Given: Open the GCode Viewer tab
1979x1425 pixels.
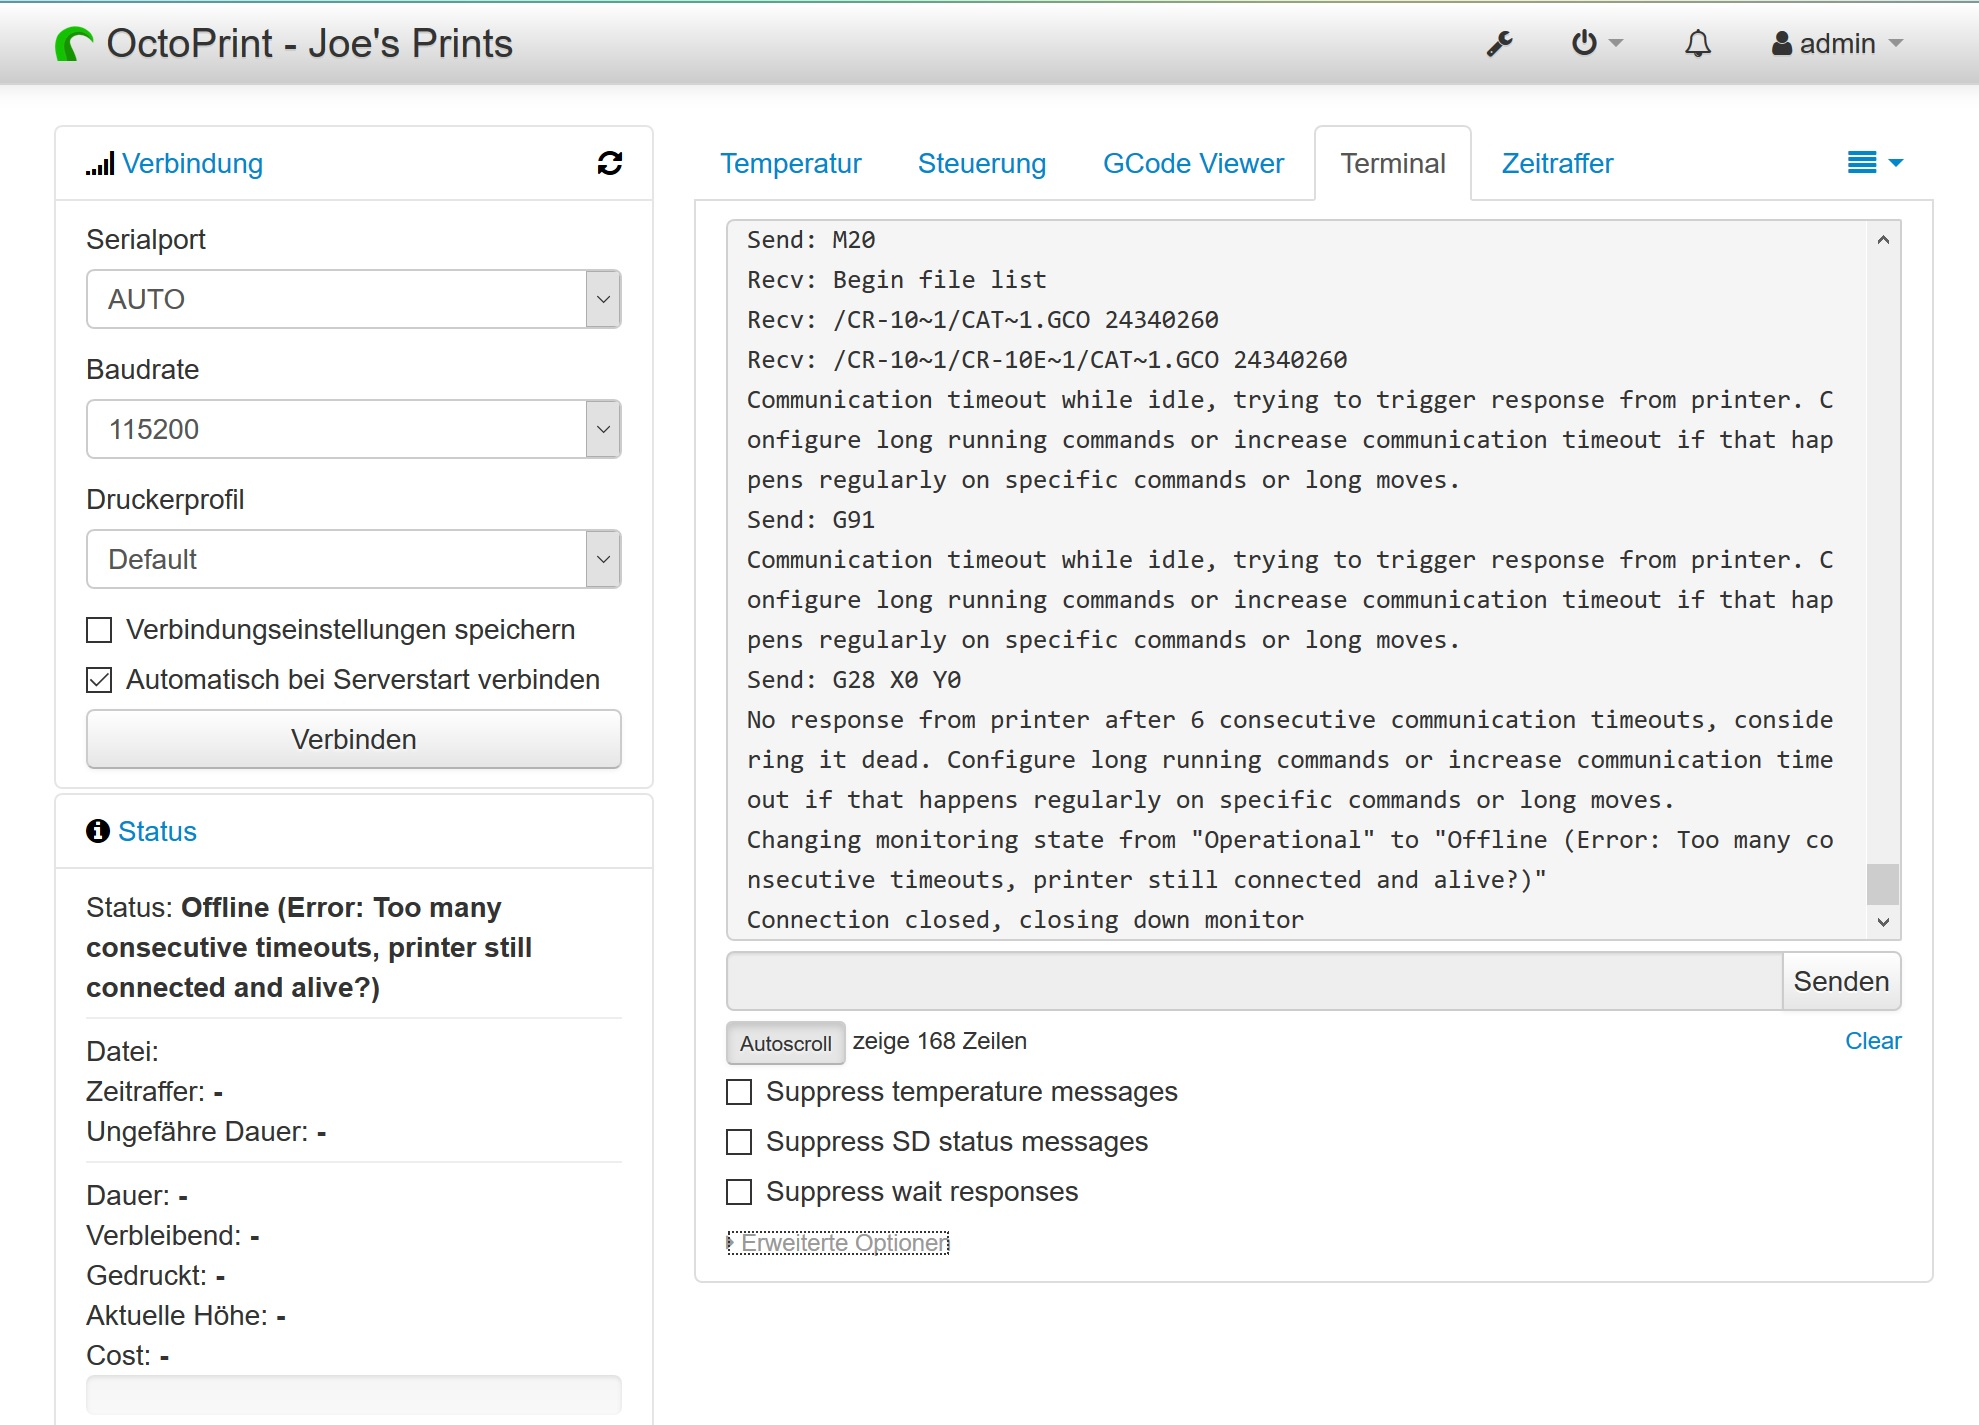Looking at the screenshot, I should [x=1193, y=163].
